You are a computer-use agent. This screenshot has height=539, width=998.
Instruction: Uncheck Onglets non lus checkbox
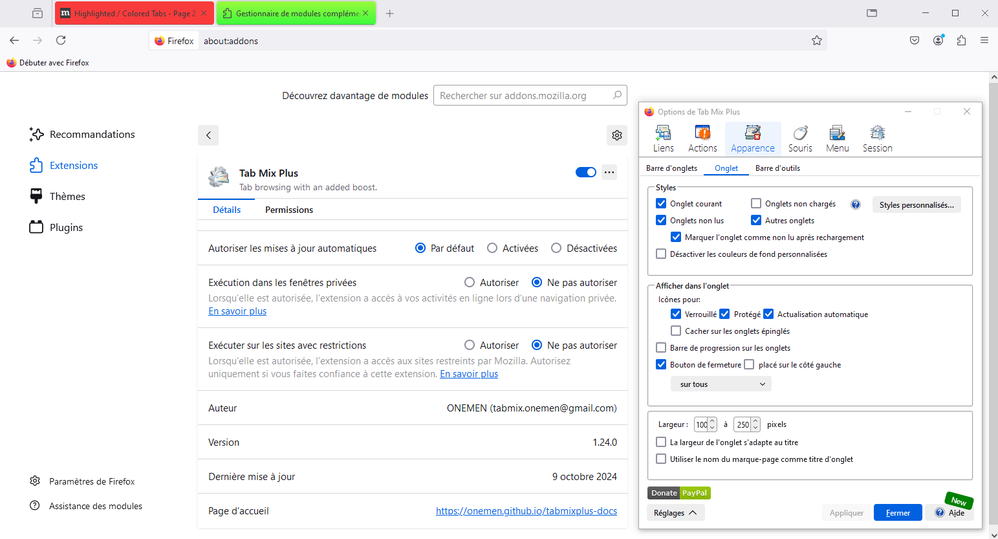[661, 220]
